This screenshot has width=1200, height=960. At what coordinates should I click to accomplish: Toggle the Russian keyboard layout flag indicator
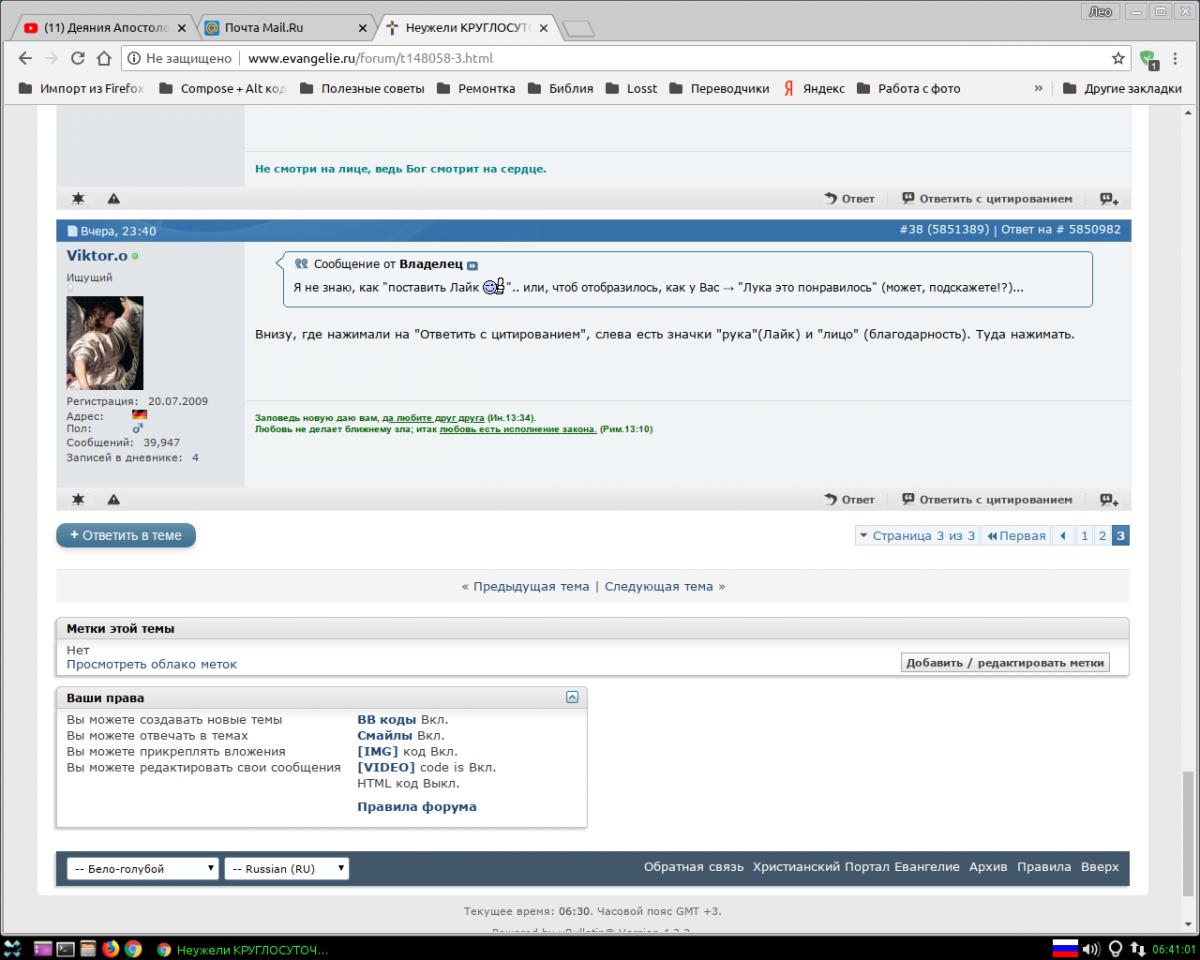click(1064, 948)
